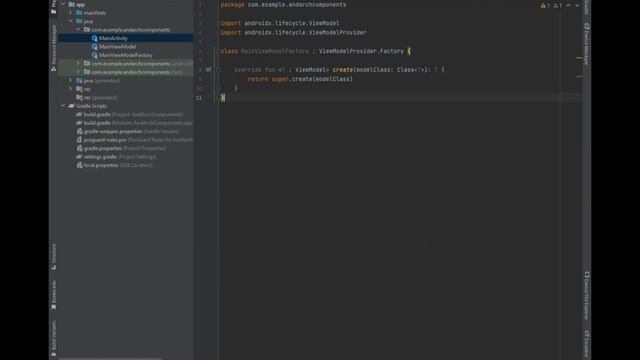
Task: Click the create function name in editor
Action: 342,70
